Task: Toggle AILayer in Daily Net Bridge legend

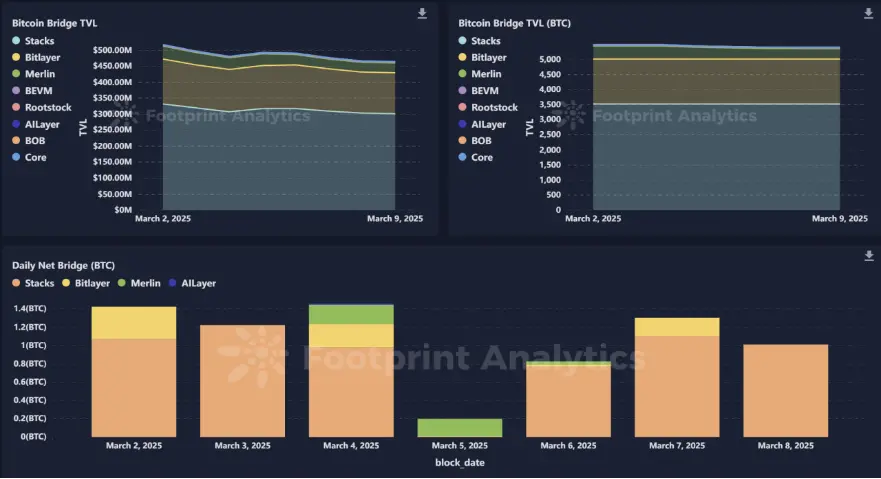Action: (x=192, y=284)
